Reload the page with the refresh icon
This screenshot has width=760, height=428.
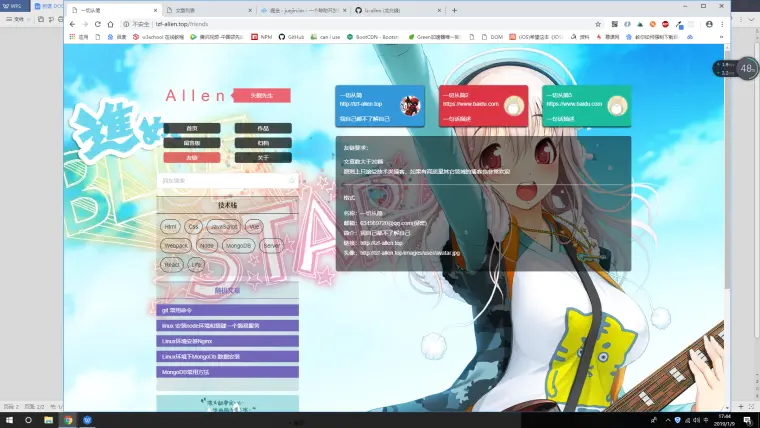[97, 24]
